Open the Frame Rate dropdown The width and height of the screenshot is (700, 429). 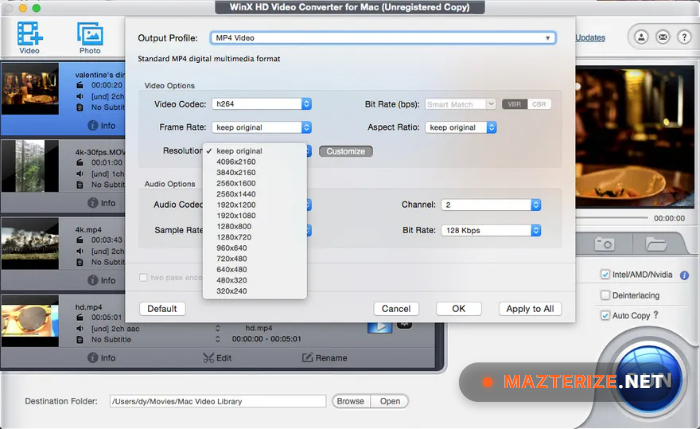tap(262, 127)
